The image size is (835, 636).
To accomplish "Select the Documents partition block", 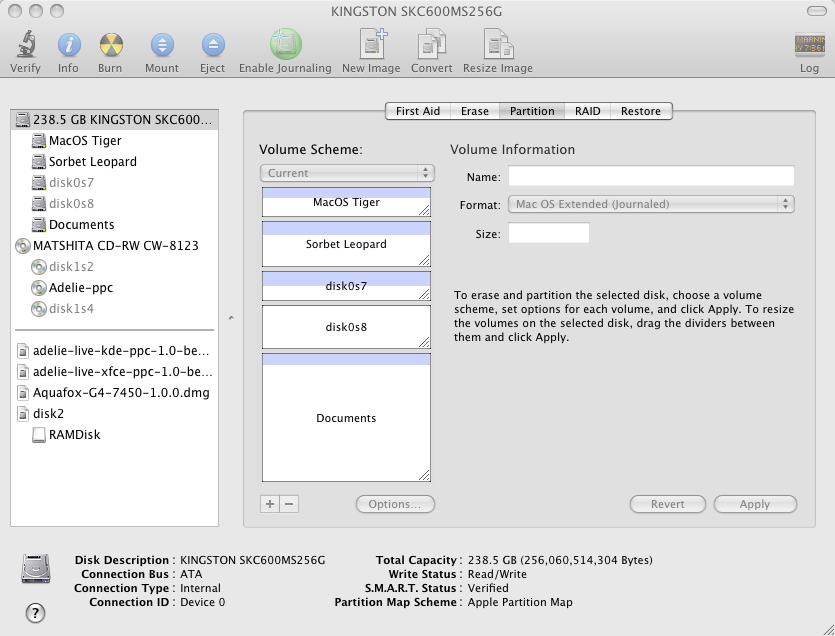I will [x=346, y=418].
